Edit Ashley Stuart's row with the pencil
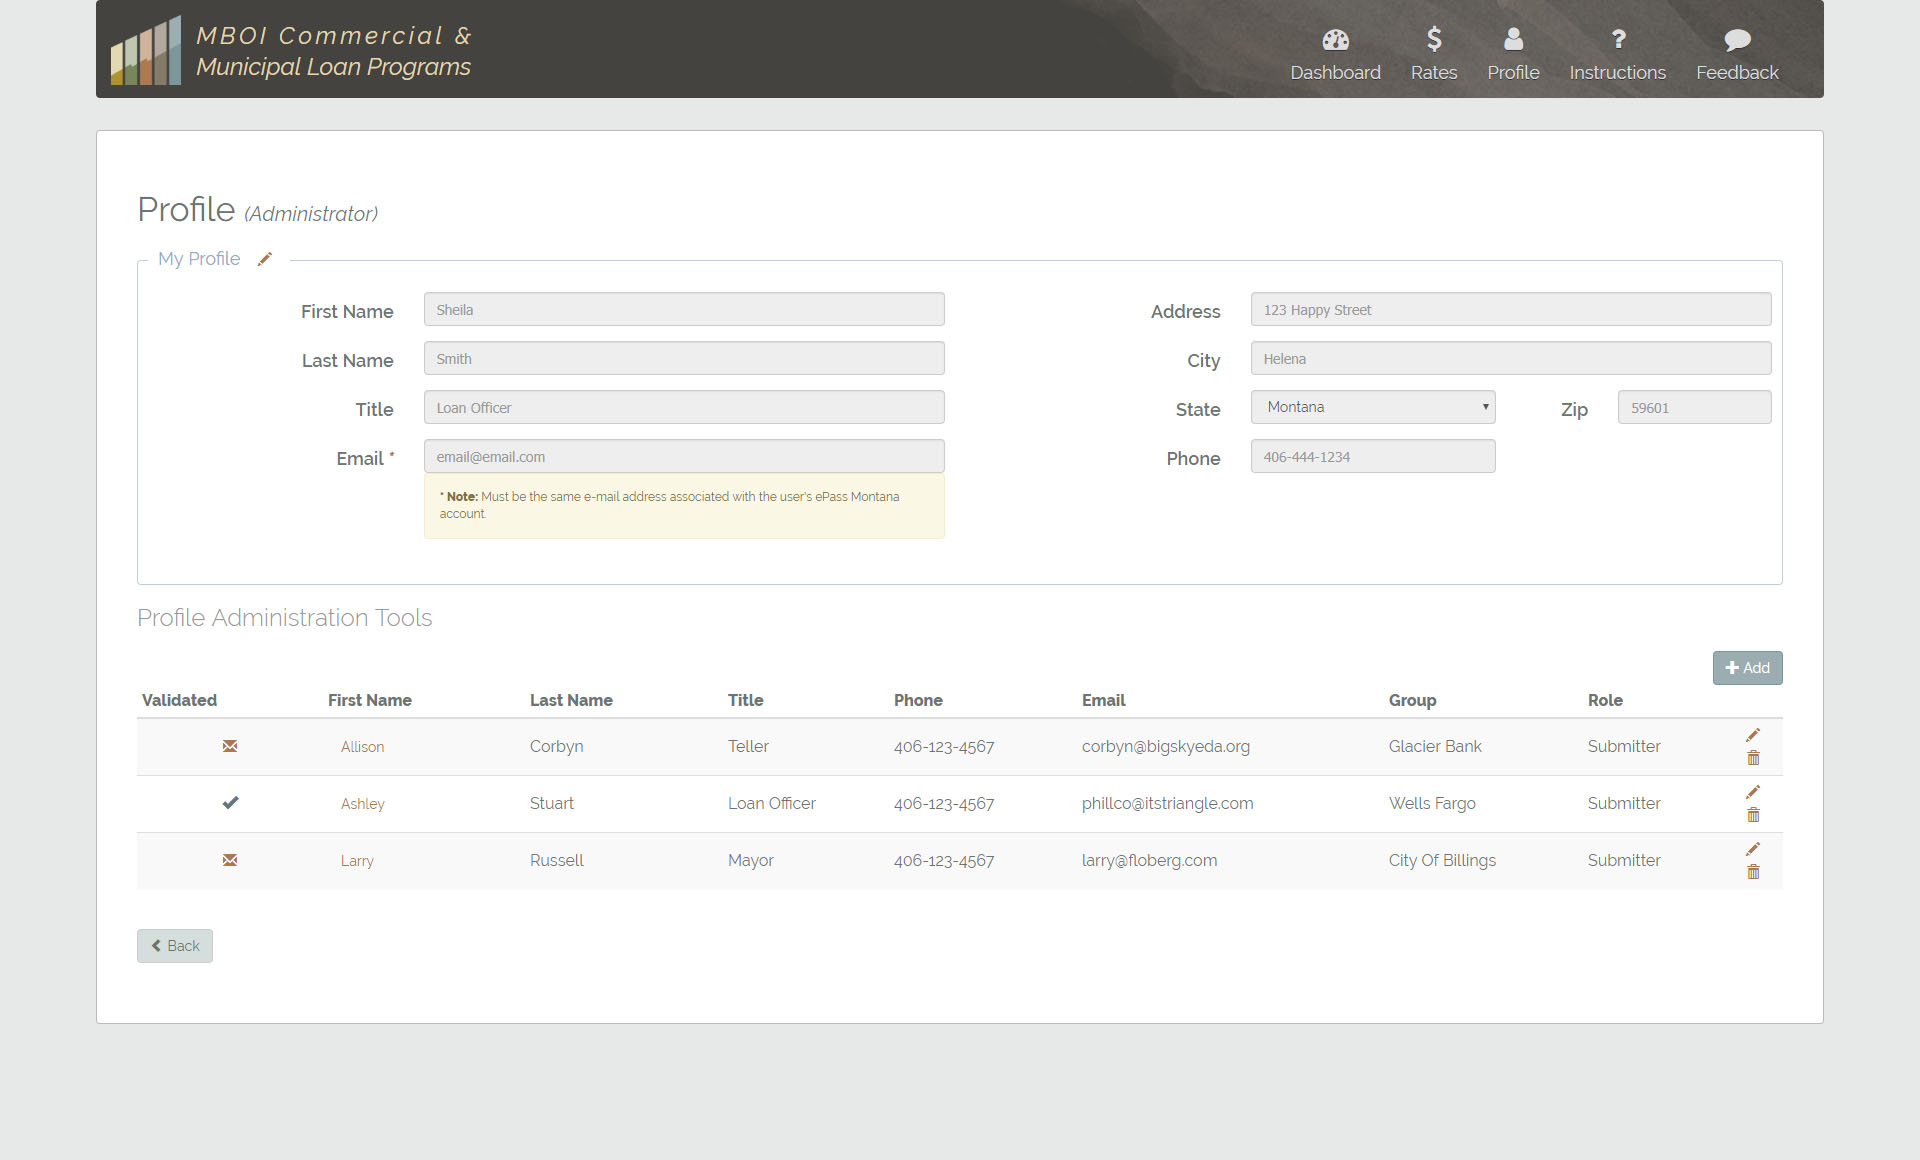1920x1160 pixels. tap(1753, 792)
